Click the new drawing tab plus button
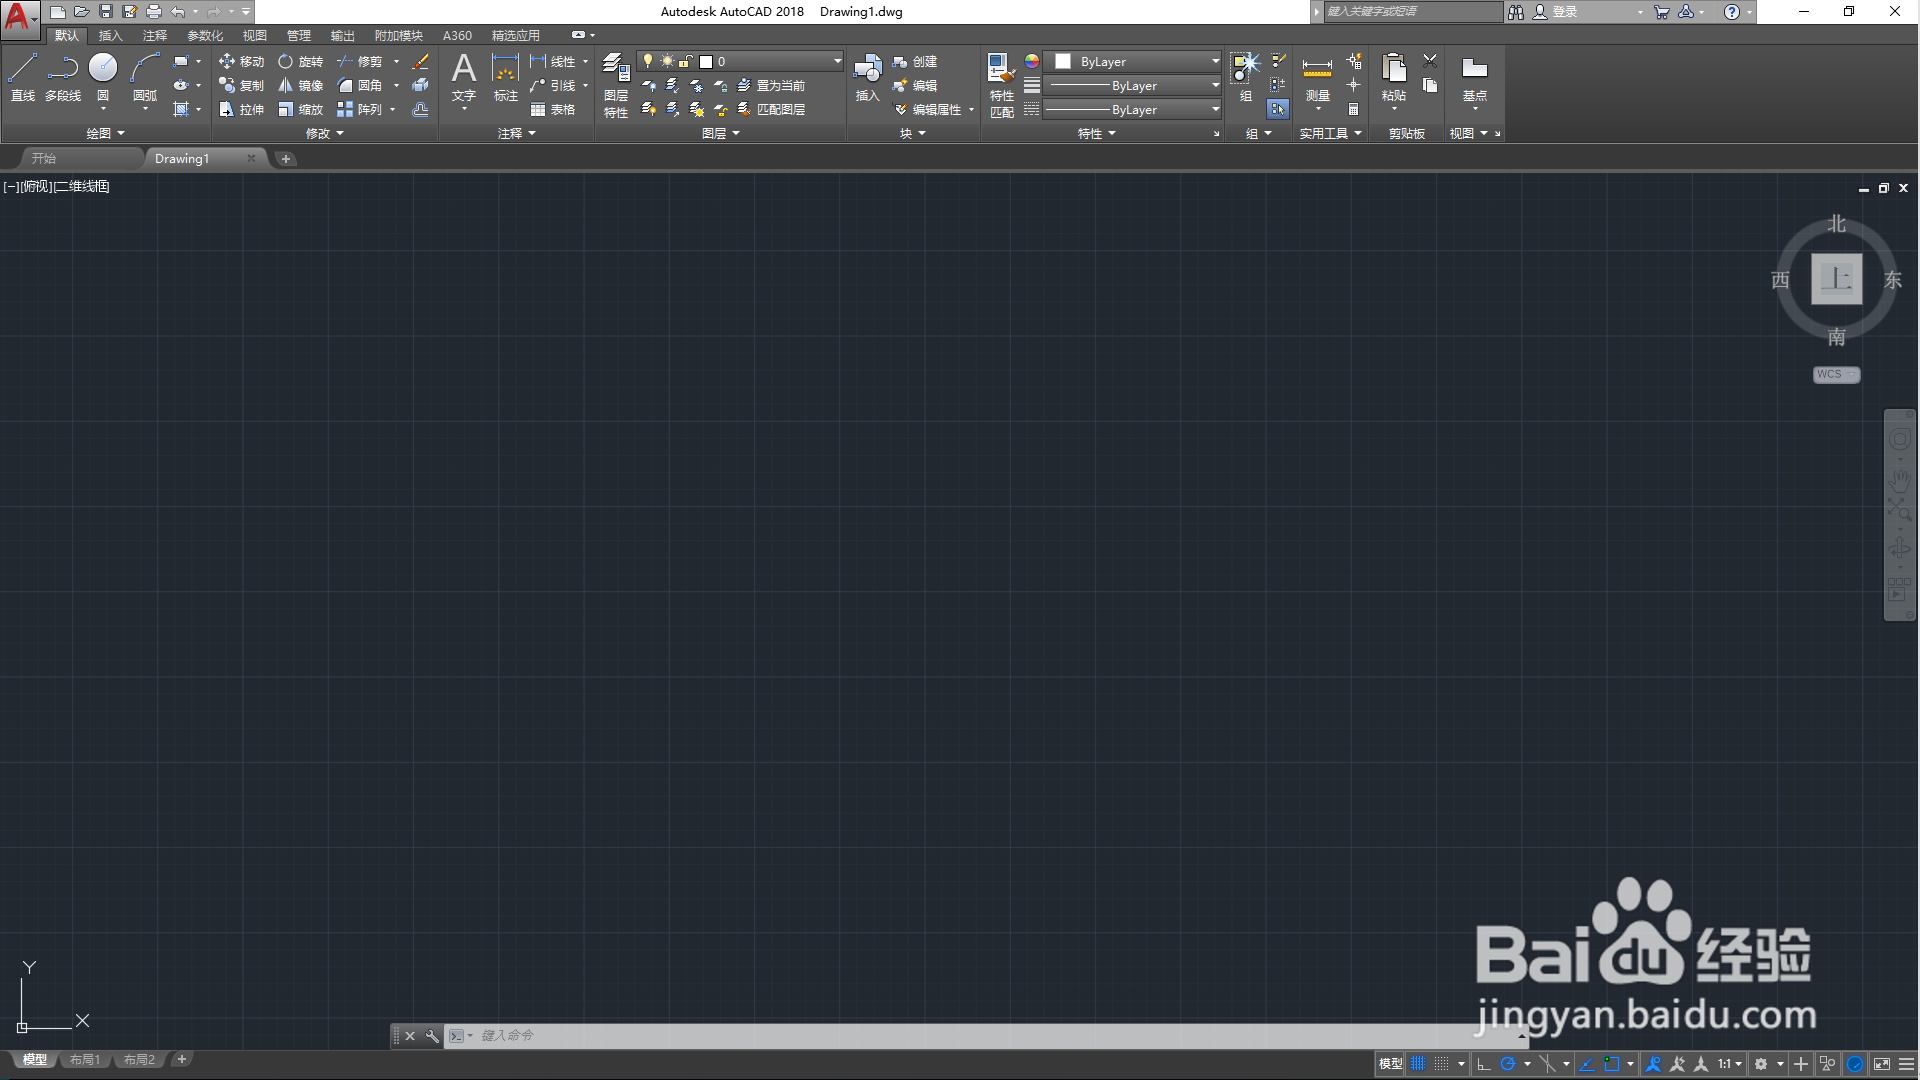Image resolution: width=1920 pixels, height=1080 pixels. pos(286,159)
